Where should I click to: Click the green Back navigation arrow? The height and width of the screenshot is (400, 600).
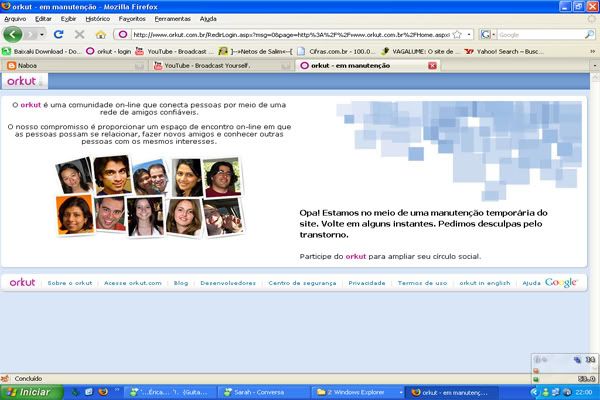coord(14,34)
